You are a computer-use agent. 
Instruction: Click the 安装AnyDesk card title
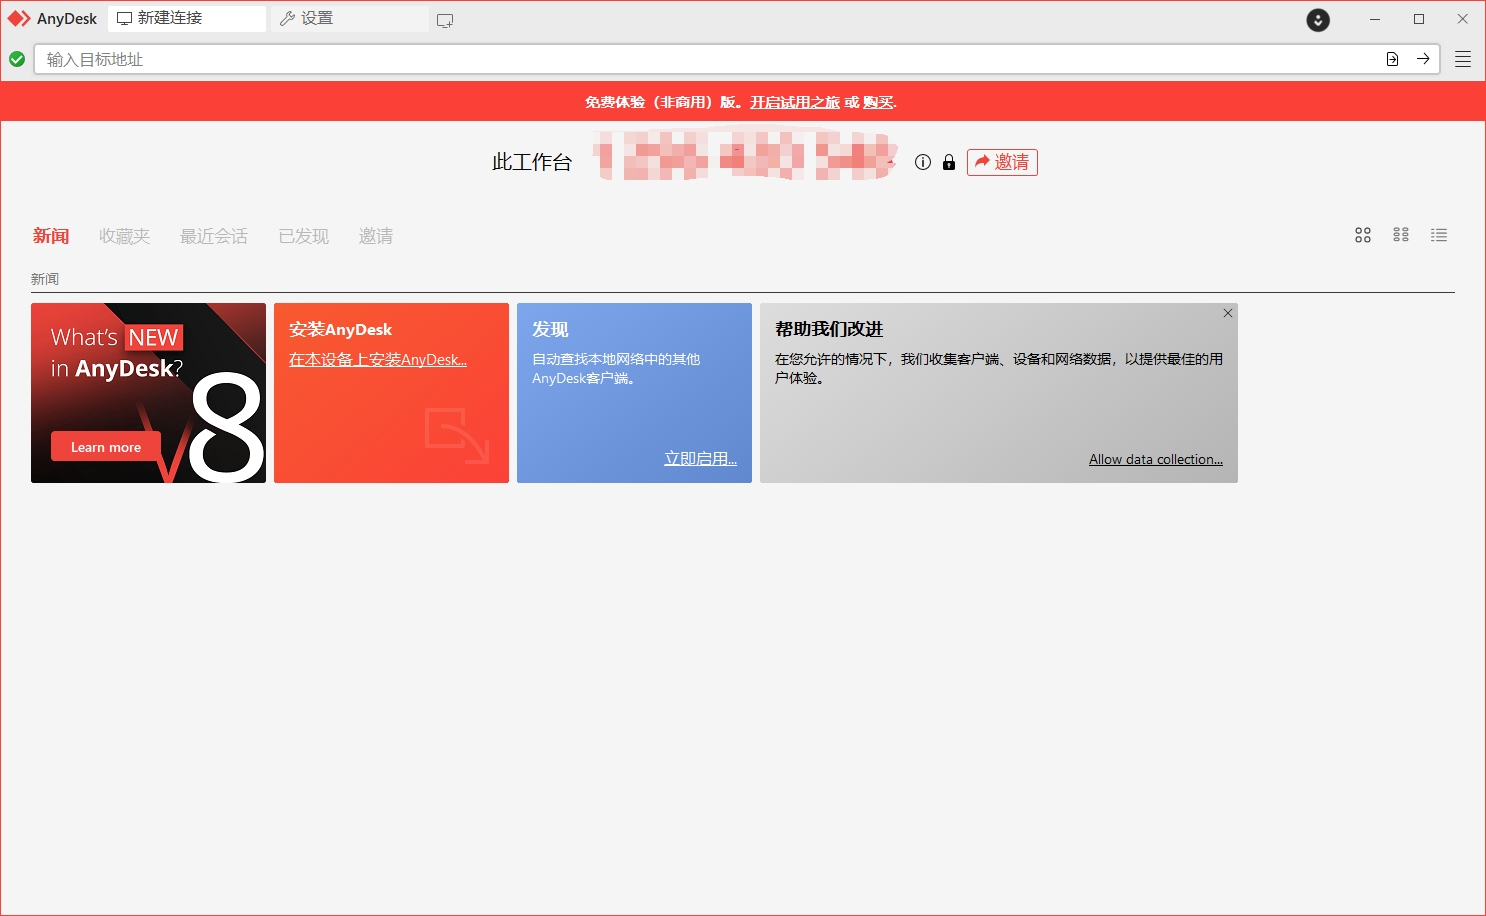341,329
